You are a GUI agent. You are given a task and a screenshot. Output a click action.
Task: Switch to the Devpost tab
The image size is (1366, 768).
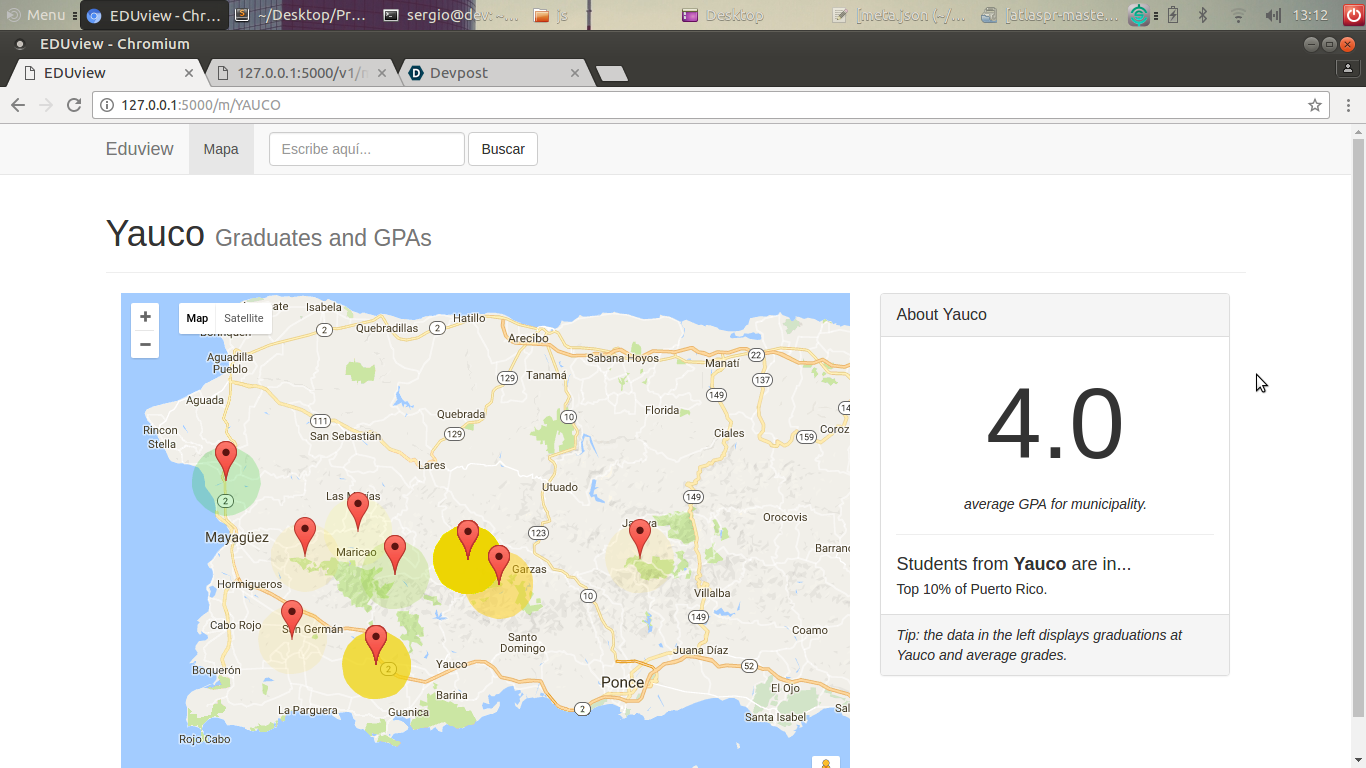pos(492,73)
